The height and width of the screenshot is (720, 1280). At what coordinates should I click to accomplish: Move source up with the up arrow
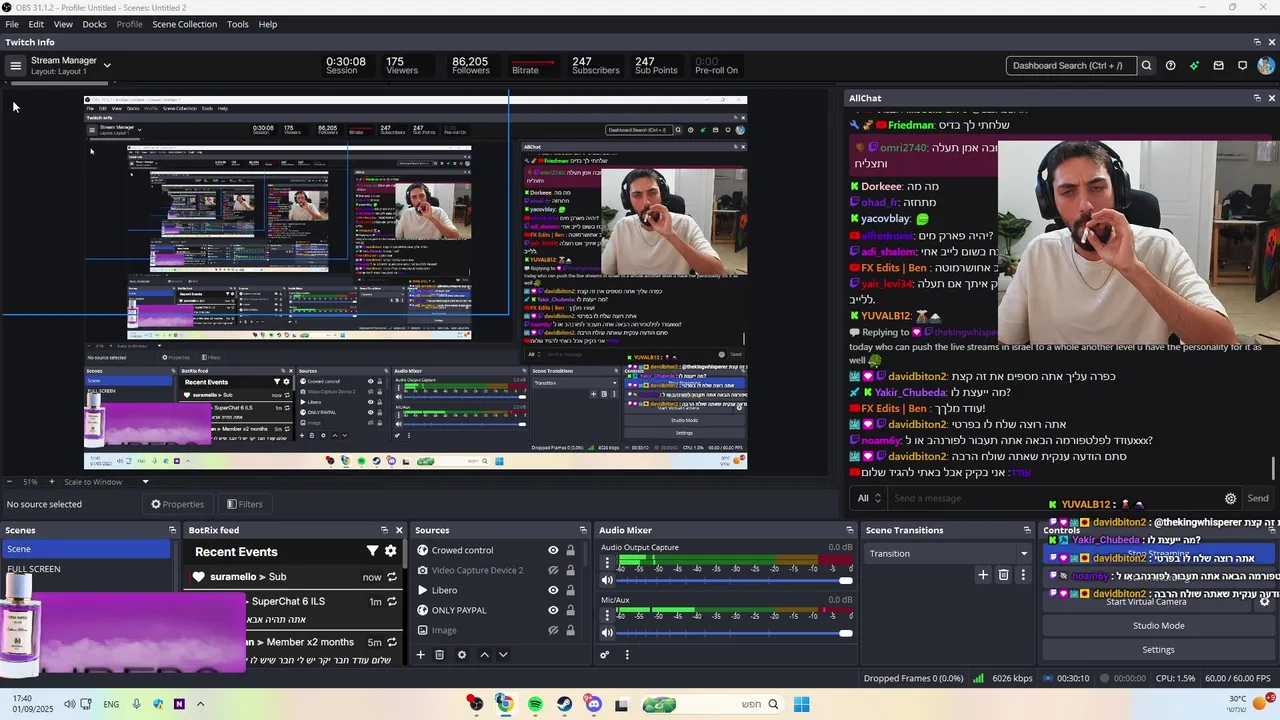[x=485, y=655]
